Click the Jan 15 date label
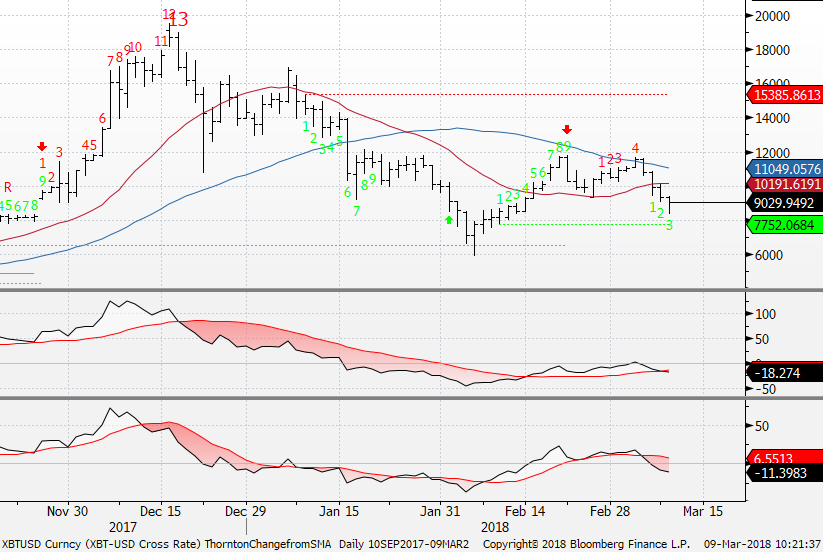The width and height of the screenshot is (823, 552). pyautogui.click(x=339, y=511)
